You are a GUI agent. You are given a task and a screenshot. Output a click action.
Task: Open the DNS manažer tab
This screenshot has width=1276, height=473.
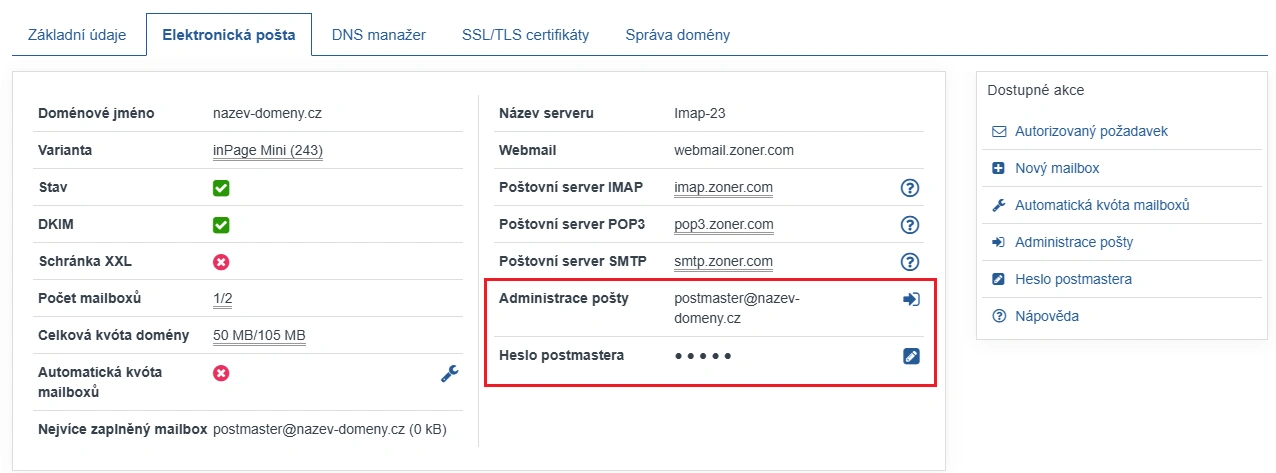(x=379, y=35)
